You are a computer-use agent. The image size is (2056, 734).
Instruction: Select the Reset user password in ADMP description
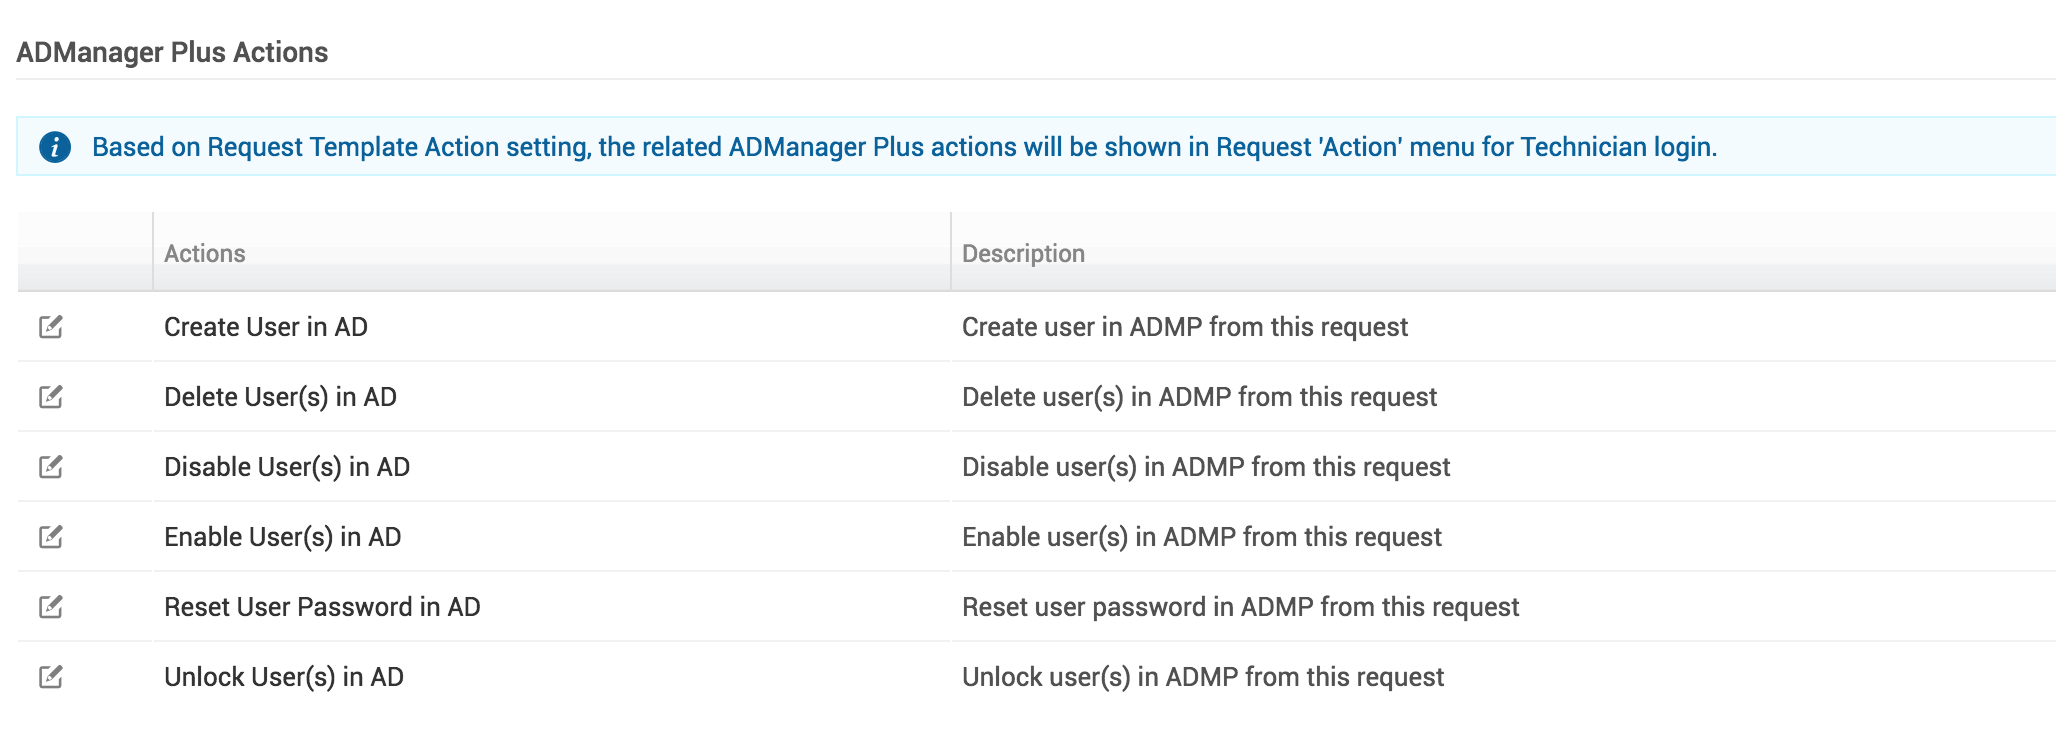pos(1240,607)
